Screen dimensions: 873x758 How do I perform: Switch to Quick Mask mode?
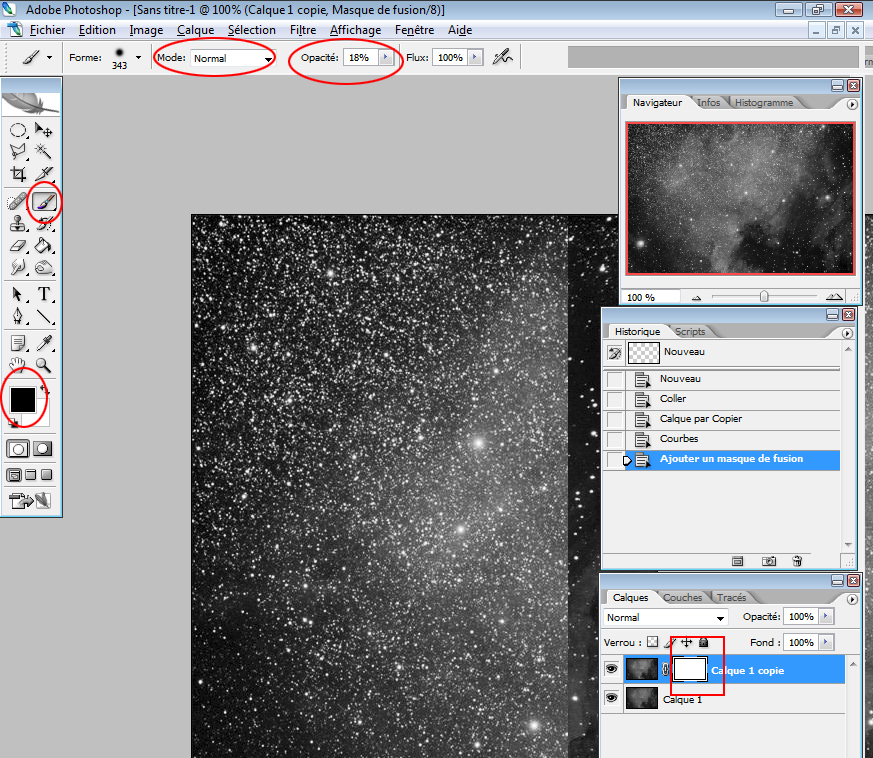tap(42, 449)
